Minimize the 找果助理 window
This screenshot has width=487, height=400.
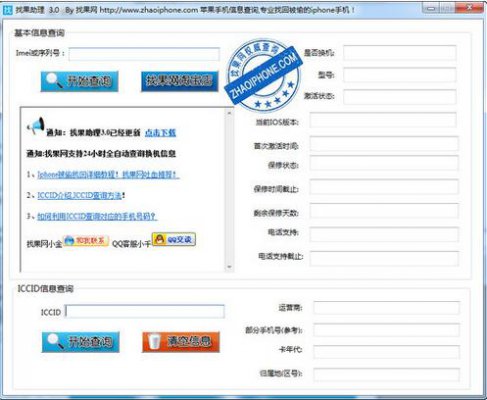coord(431,8)
